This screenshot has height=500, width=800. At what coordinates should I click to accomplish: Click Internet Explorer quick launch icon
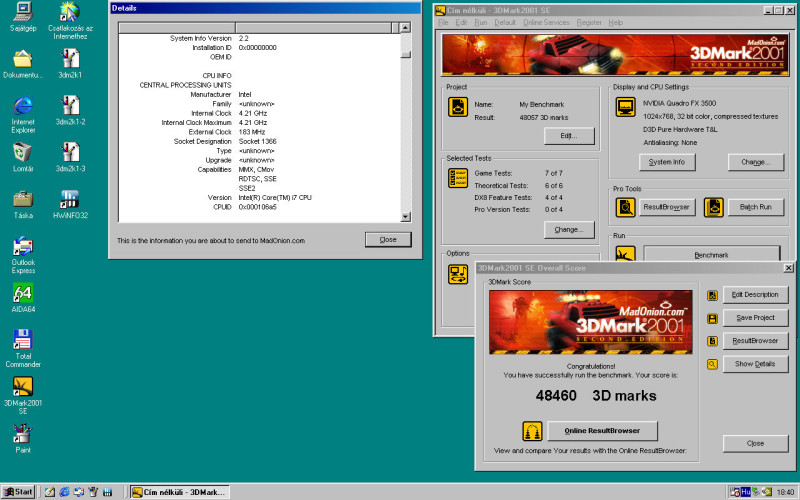pos(64,492)
